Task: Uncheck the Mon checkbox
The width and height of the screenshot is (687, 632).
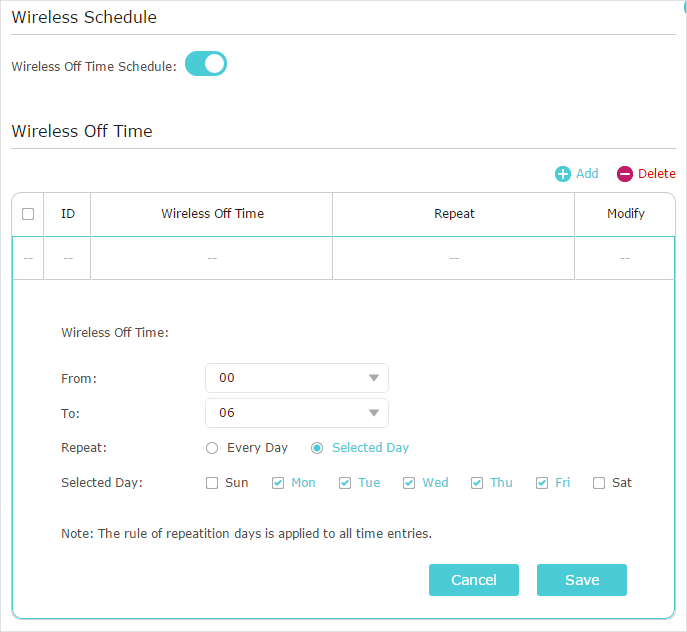Action: [x=278, y=483]
